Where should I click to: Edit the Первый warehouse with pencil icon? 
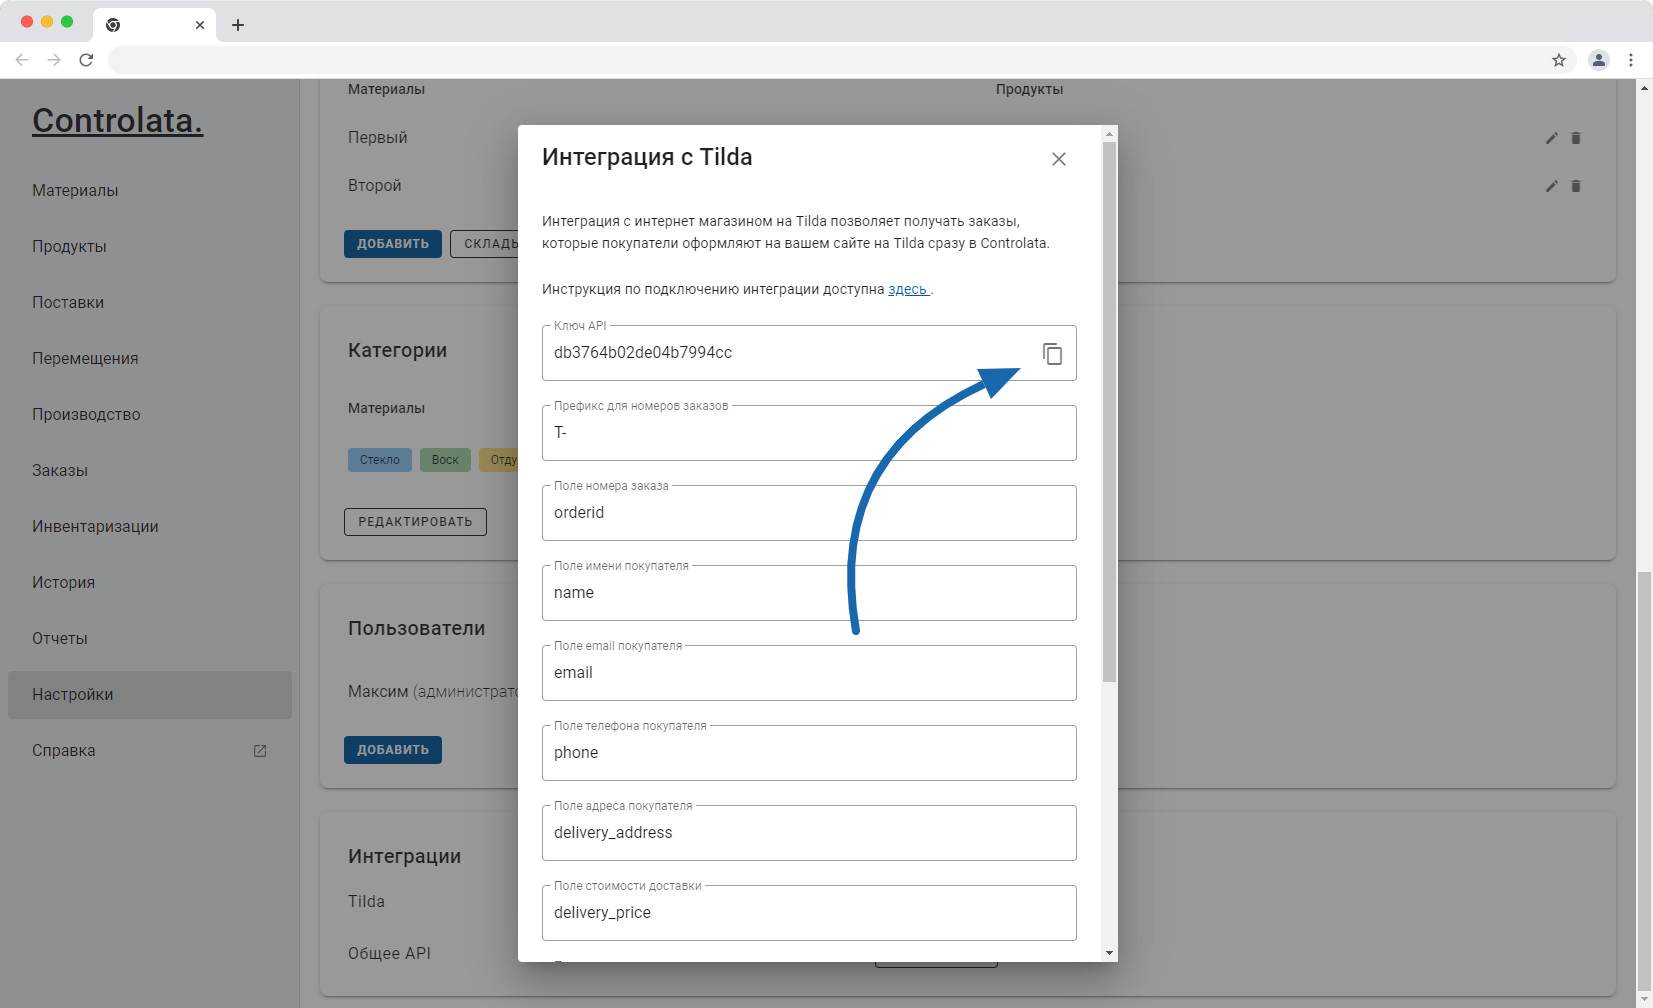pyautogui.click(x=1551, y=138)
